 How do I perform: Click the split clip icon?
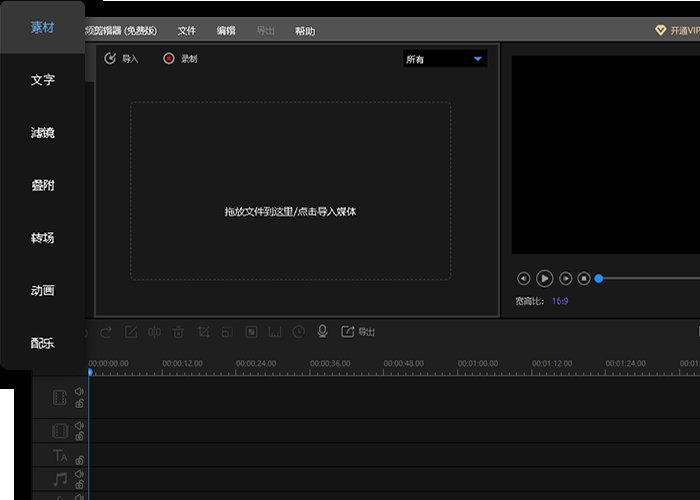[154, 331]
